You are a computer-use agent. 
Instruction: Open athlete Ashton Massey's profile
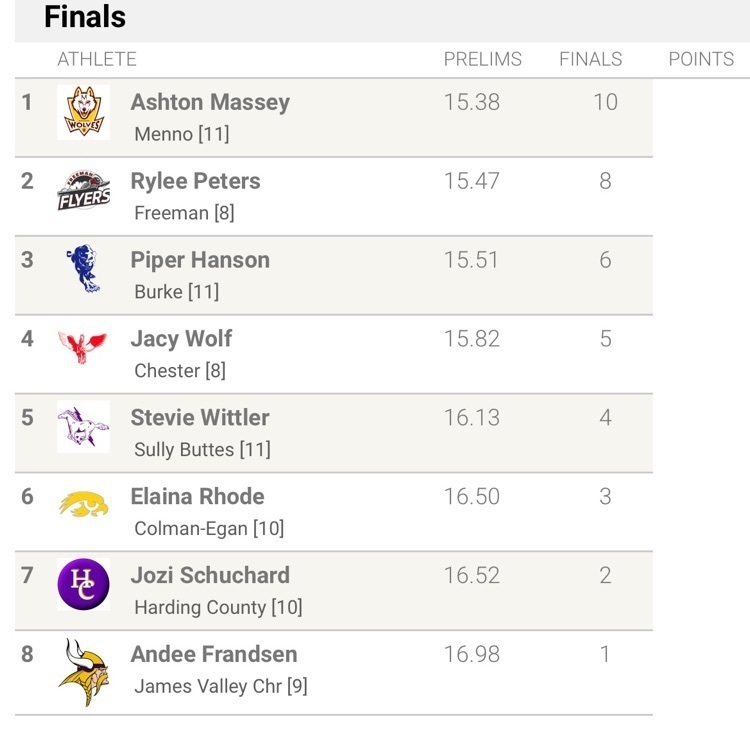pos(210,102)
